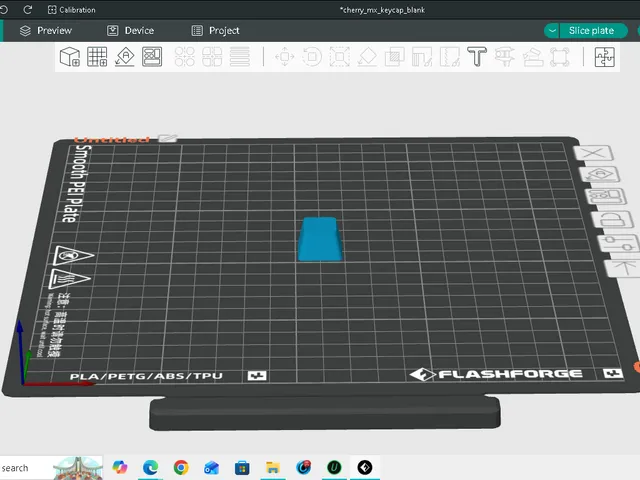Add a new plate with grid icon
640x480 pixels.
coord(97,57)
